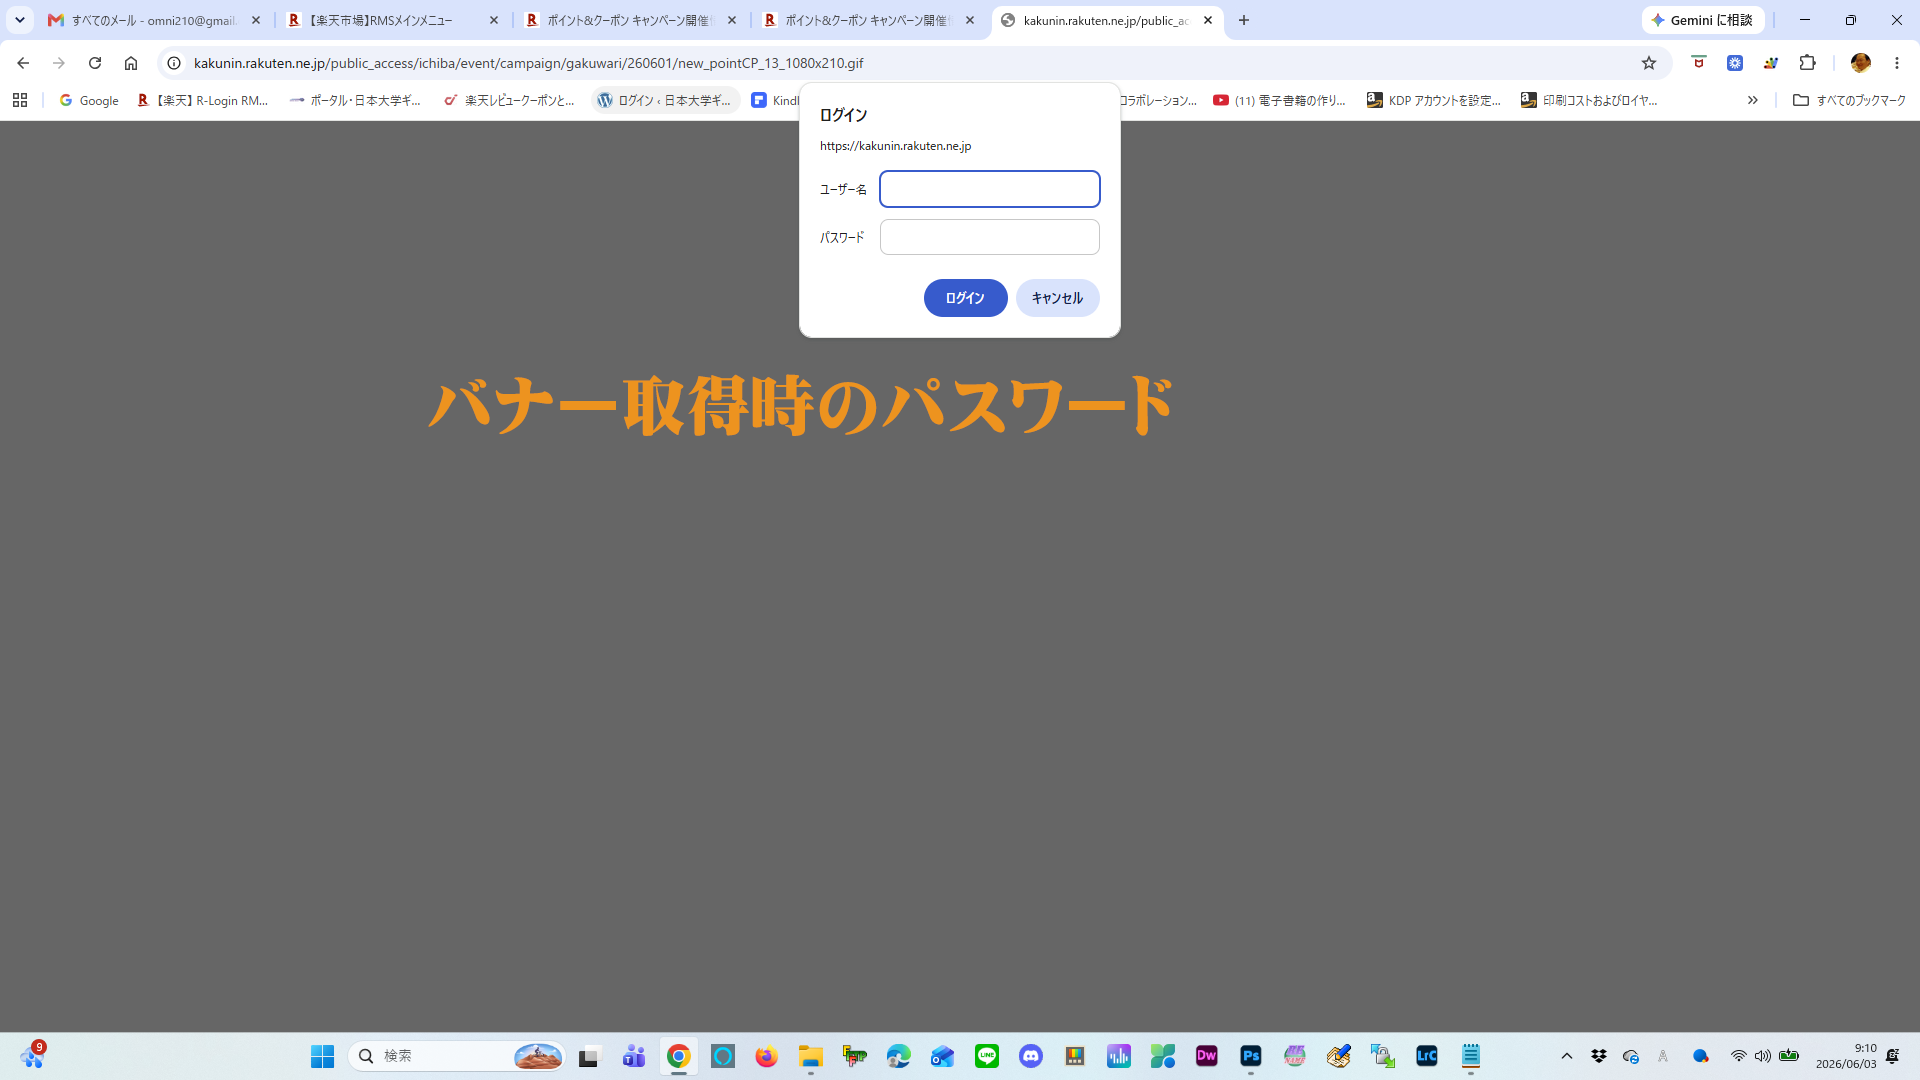
Task: Open Microsoft Edge from taskbar
Action: [x=899, y=1056]
